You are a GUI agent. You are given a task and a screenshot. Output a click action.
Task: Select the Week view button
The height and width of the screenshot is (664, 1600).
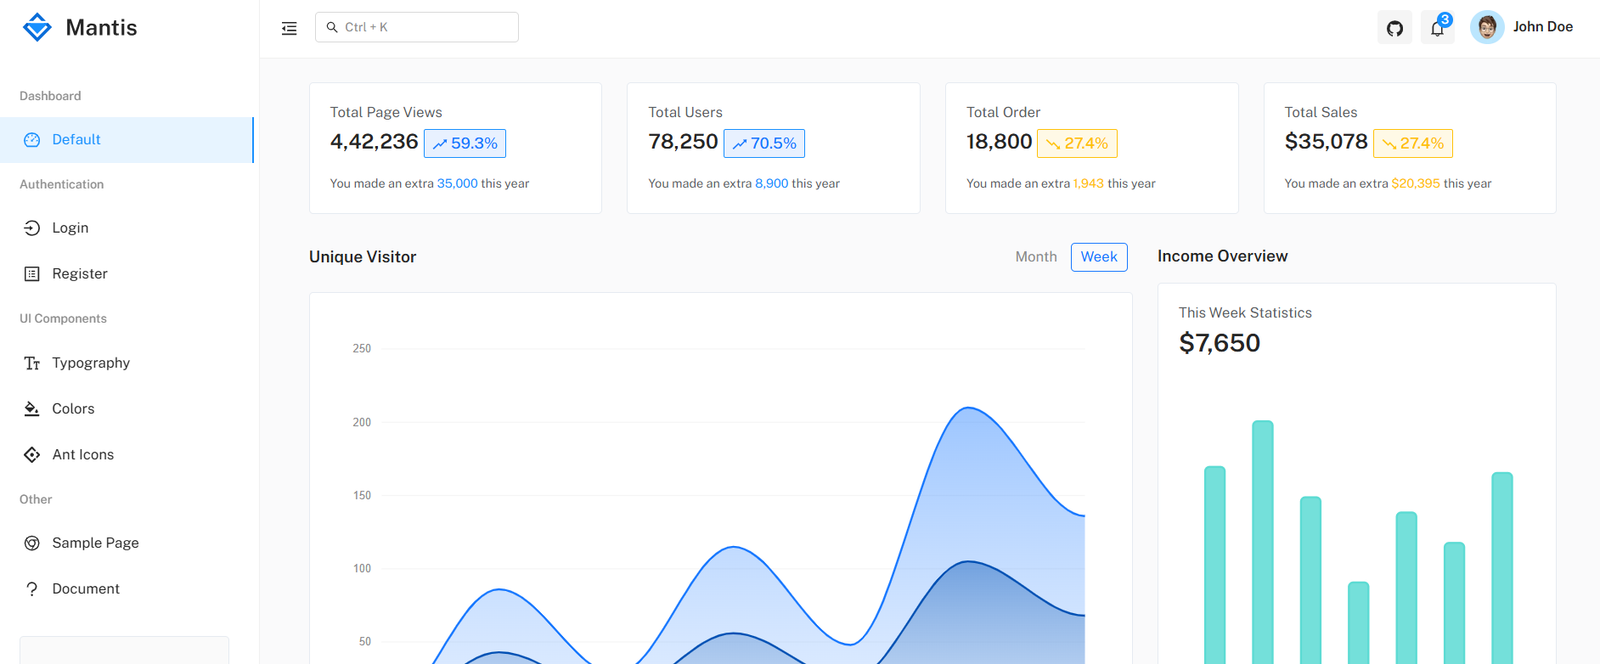[x=1099, y=257]
